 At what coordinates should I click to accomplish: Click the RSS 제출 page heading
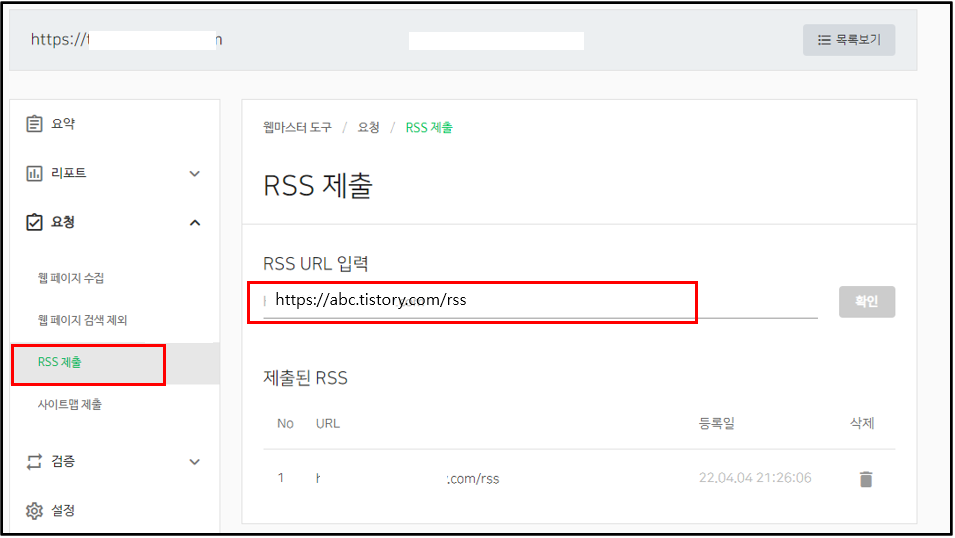click(317, 185)
